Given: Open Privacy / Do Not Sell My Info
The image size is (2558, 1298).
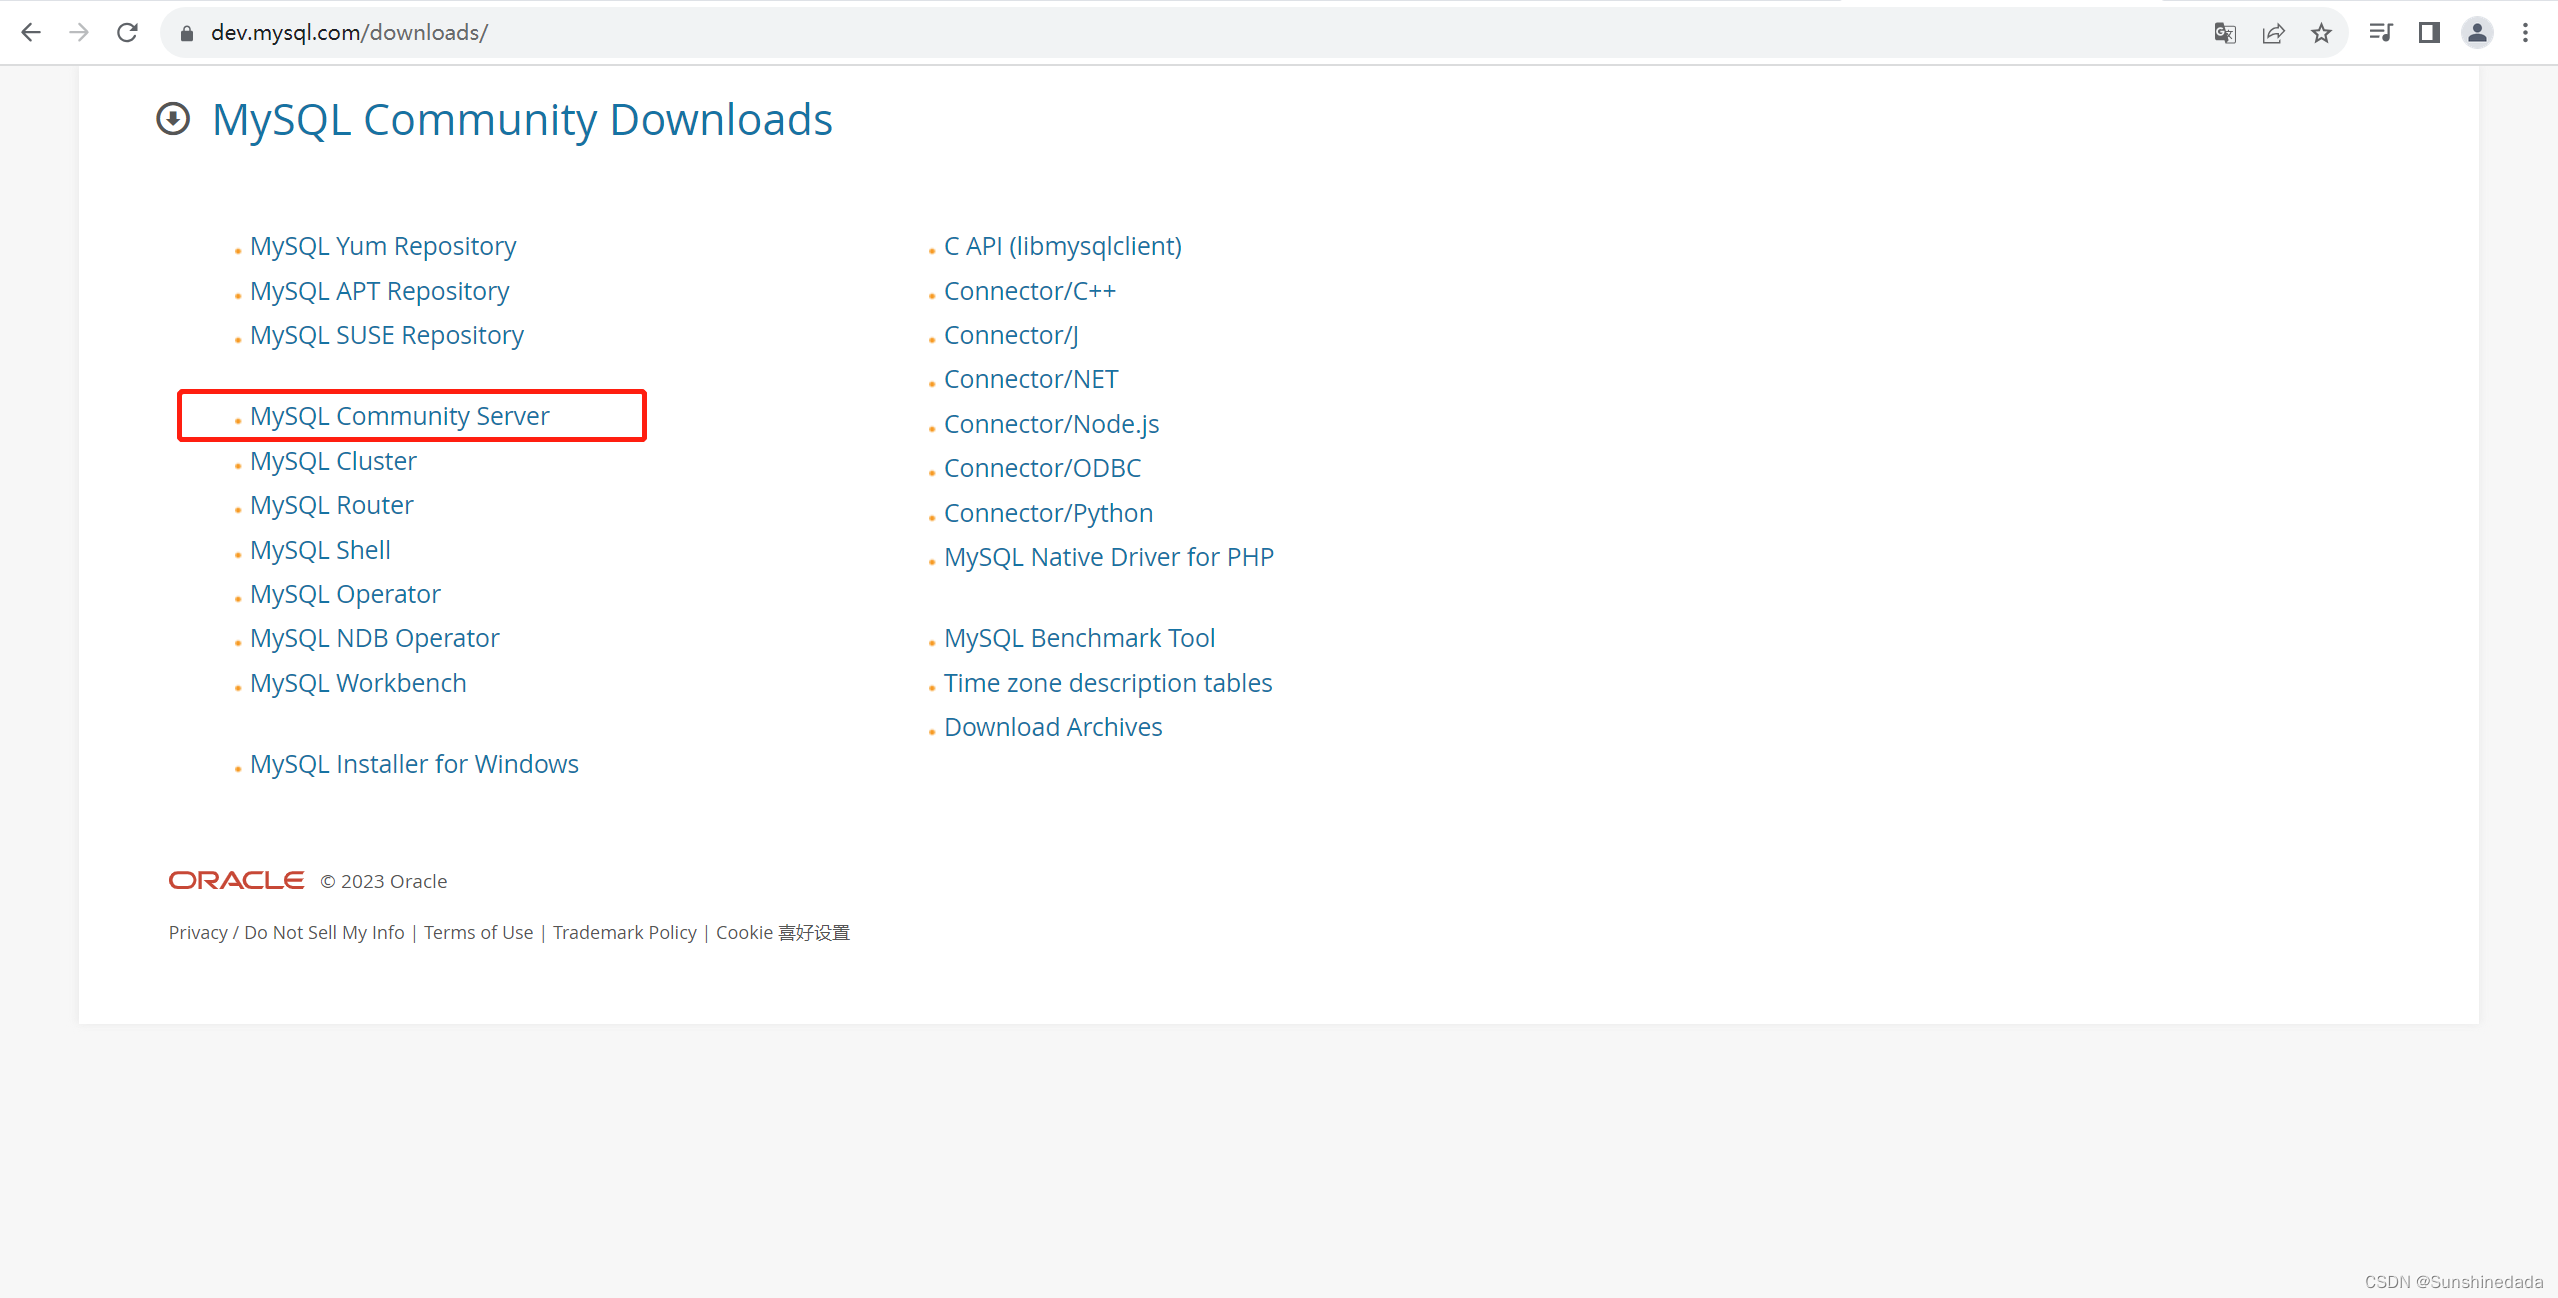Looking at the screenshot, I should (x=287, y=932).
